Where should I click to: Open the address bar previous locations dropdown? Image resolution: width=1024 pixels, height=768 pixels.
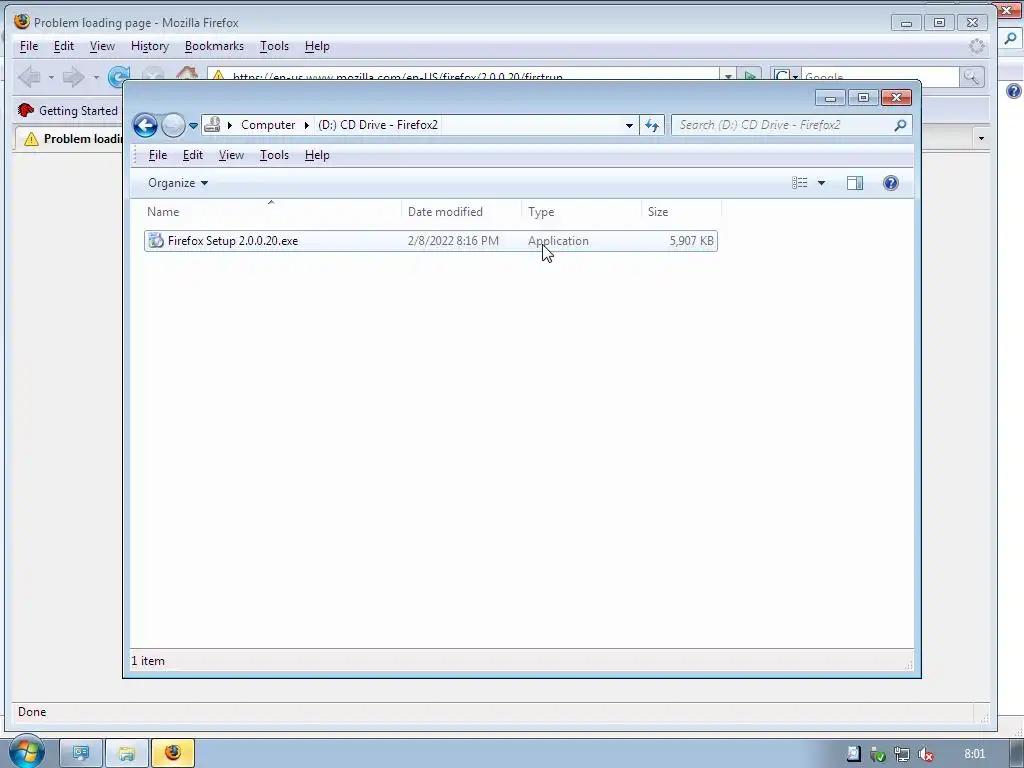pyautogui.click(x=629, y=125)
